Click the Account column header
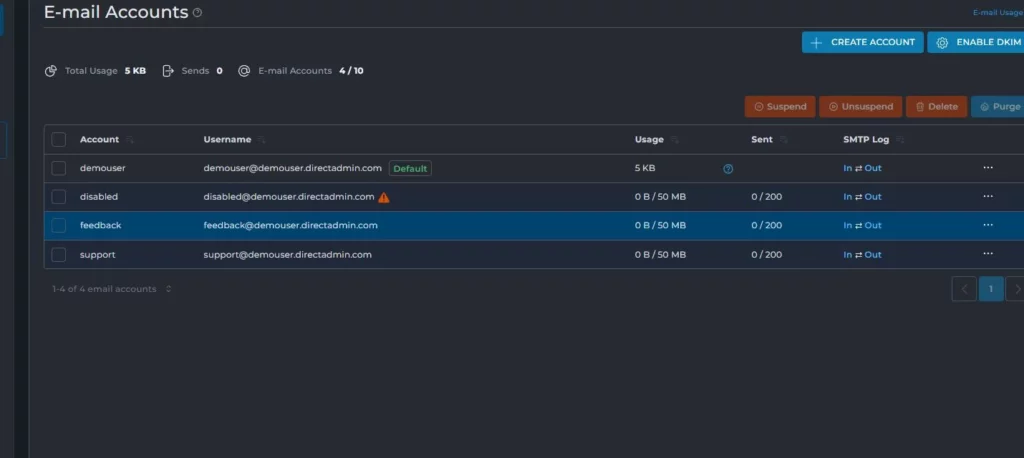 point(99,139)
